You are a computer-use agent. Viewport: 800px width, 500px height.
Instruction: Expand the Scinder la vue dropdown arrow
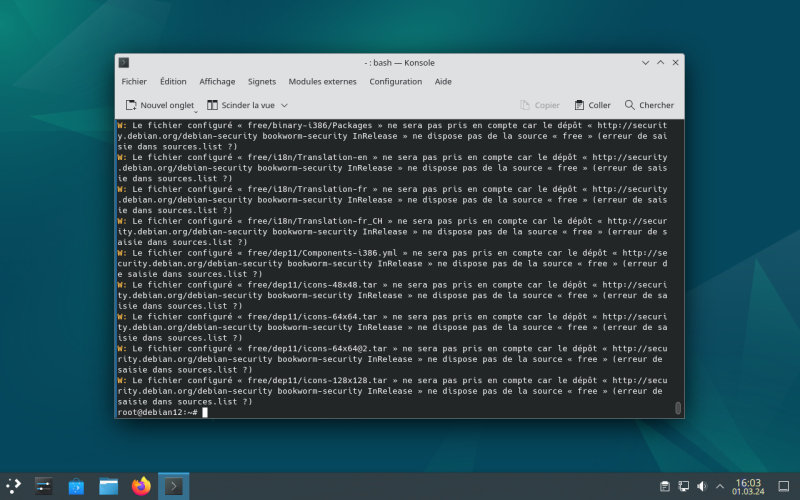click(285, 105)
